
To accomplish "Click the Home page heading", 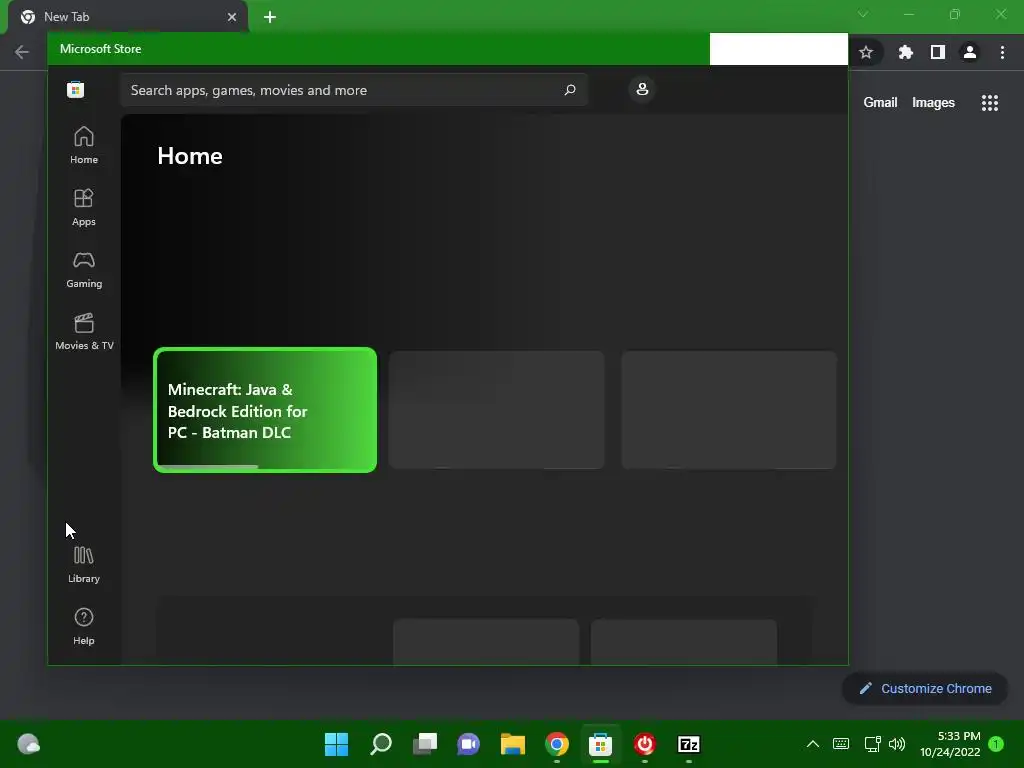I will [190, 156].
